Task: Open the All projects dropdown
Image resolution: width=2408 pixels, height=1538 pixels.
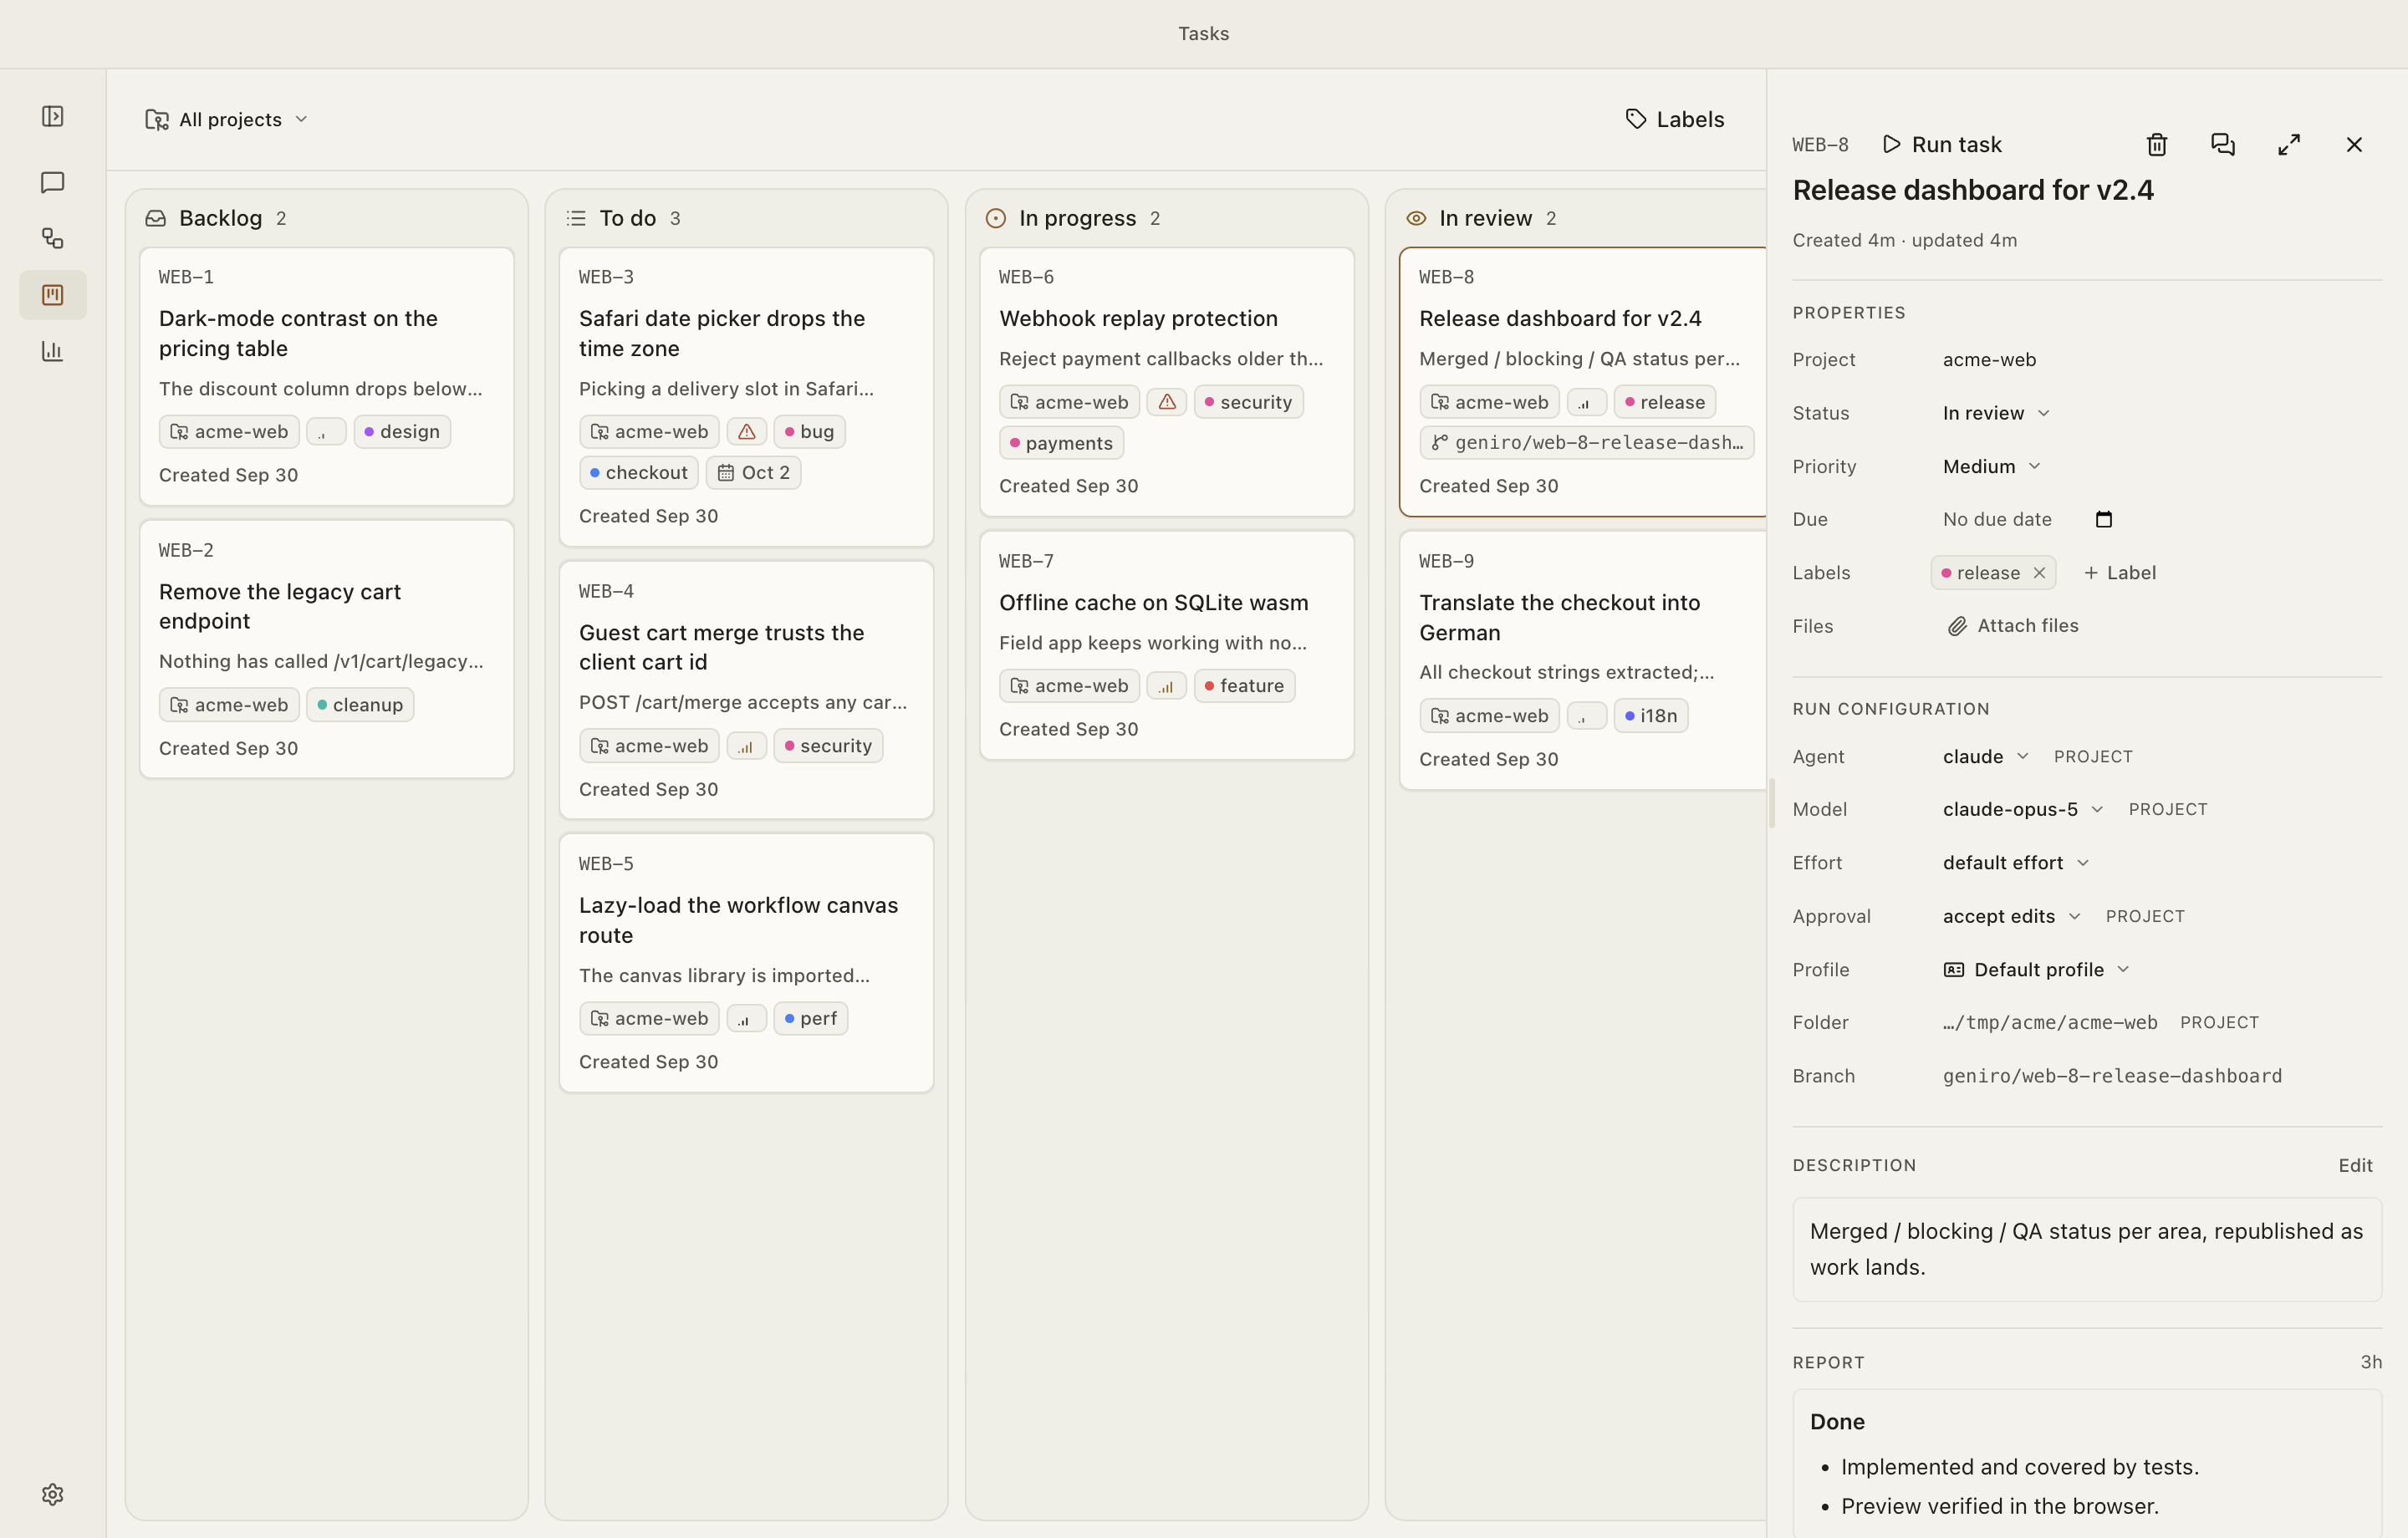Action: [x=227, y=120]
